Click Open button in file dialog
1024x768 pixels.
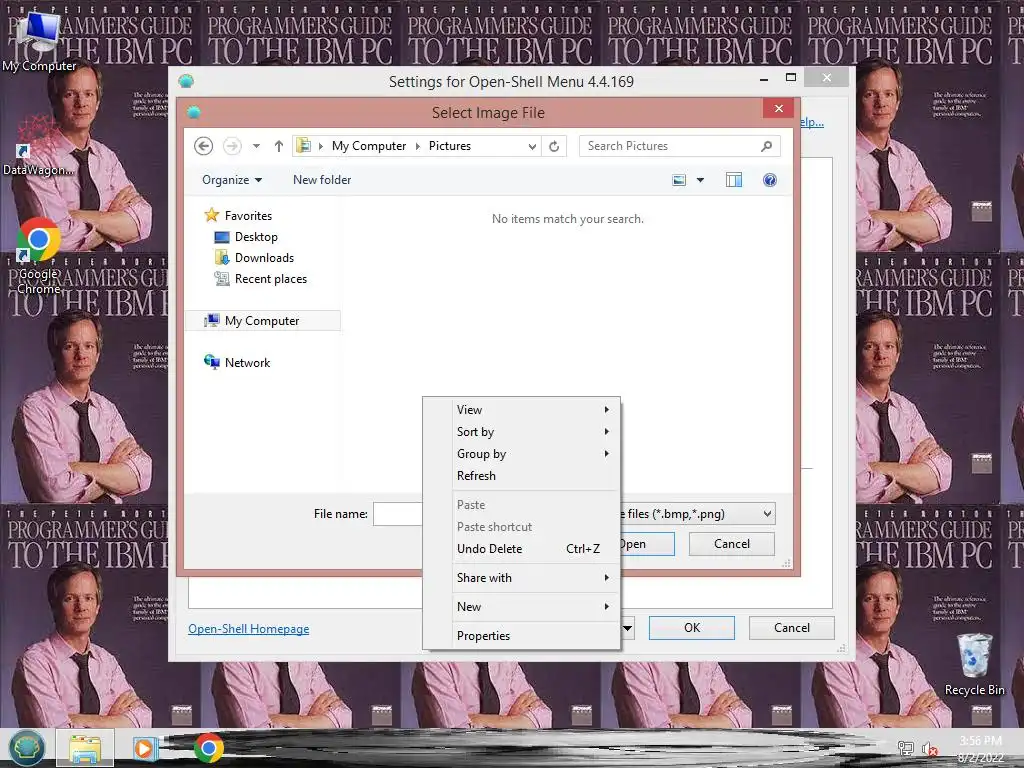coord(647,544)
